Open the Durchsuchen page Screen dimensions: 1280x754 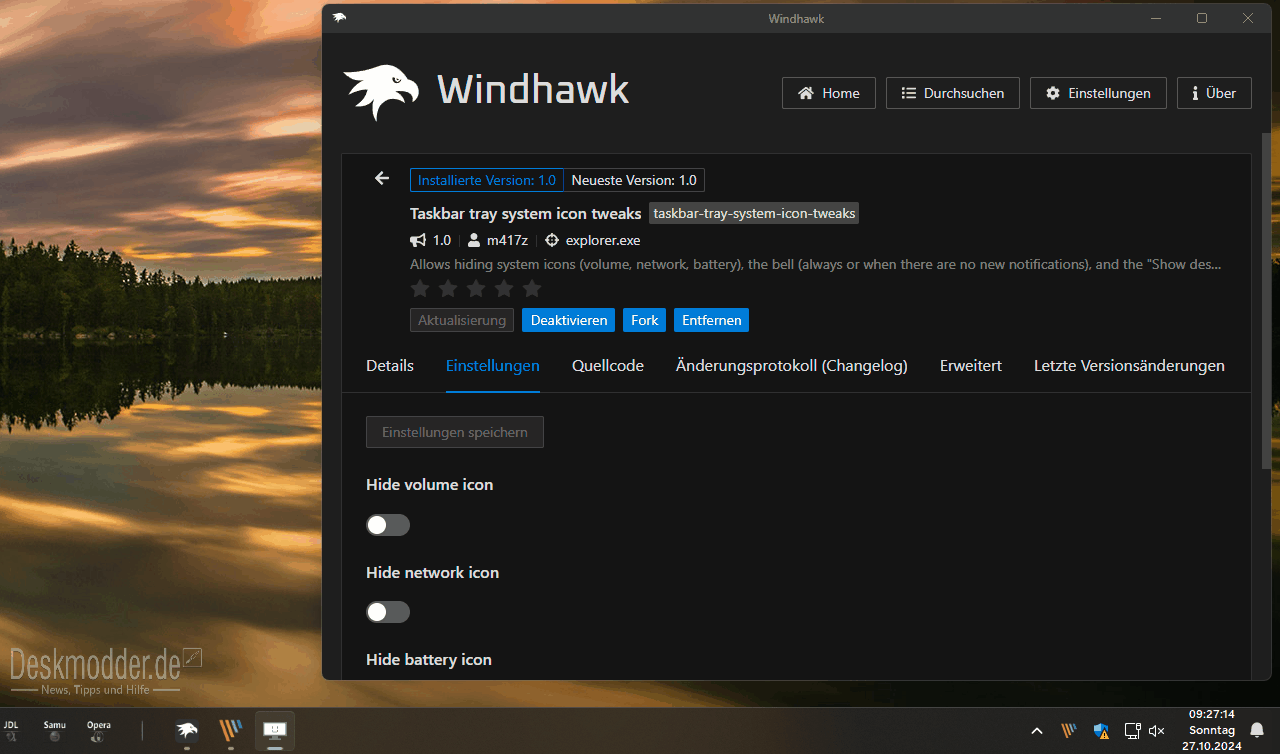pyautogui.click(x=953, y=93)
